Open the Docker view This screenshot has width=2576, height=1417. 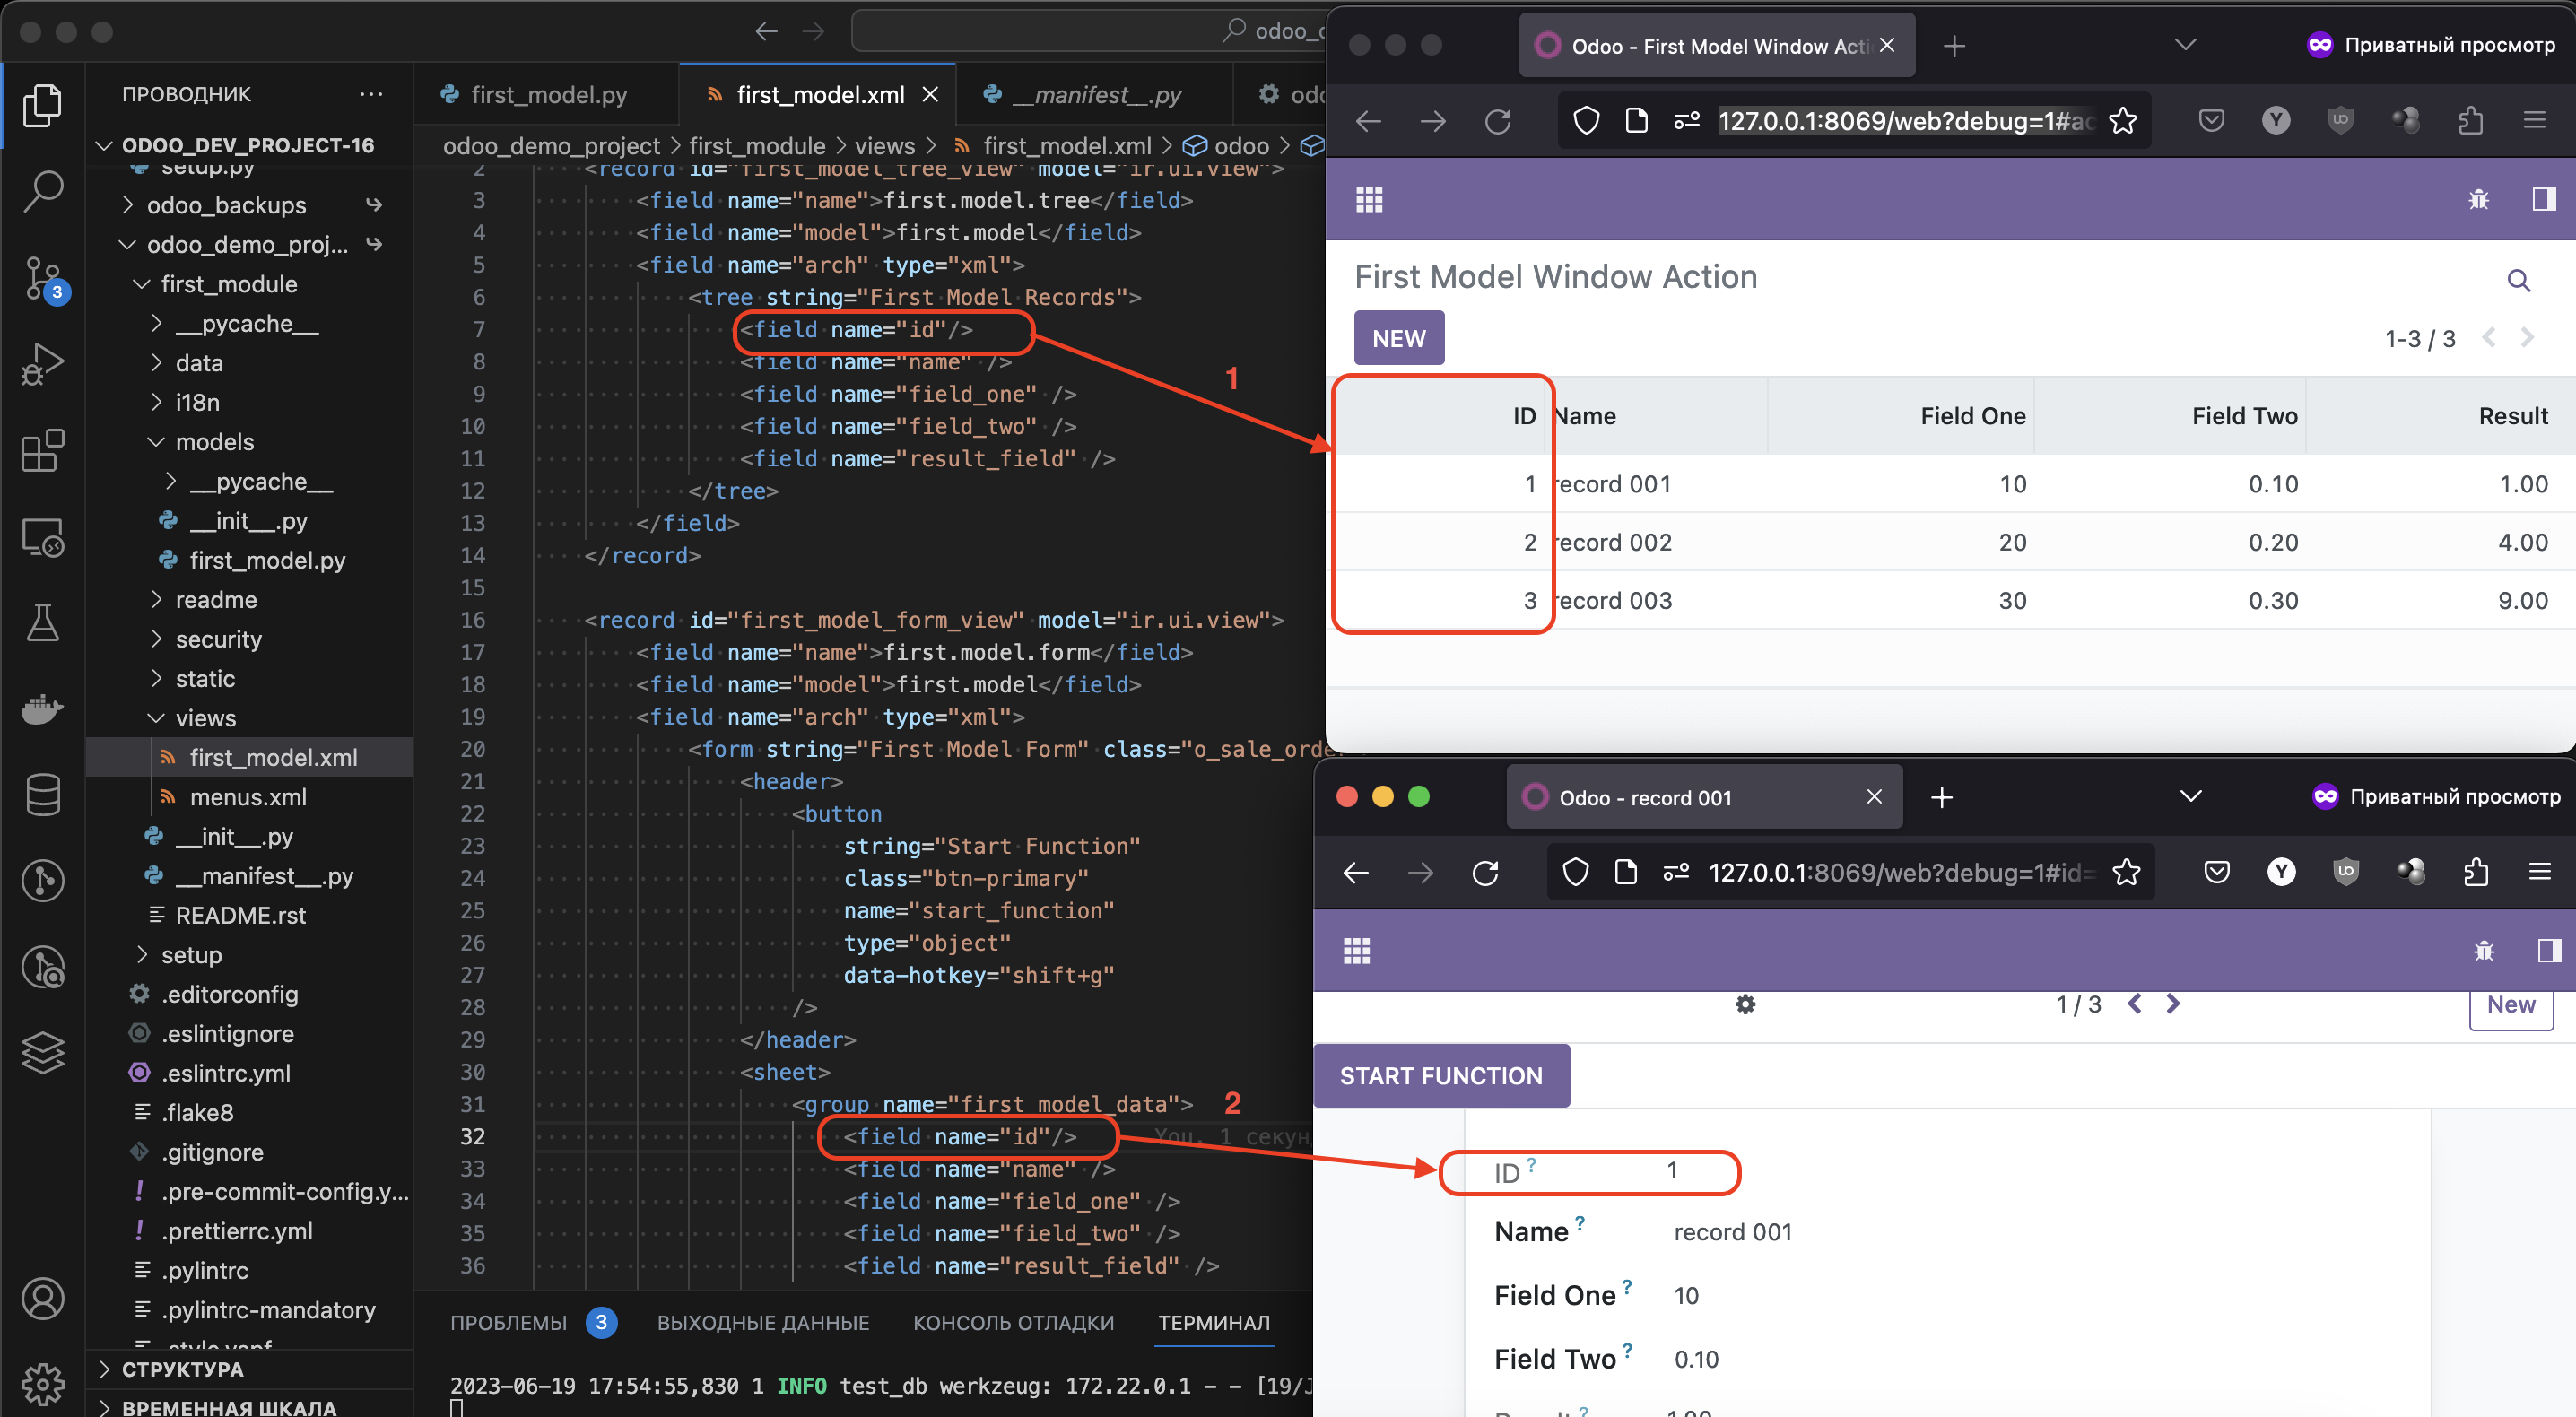pos(42,709)
